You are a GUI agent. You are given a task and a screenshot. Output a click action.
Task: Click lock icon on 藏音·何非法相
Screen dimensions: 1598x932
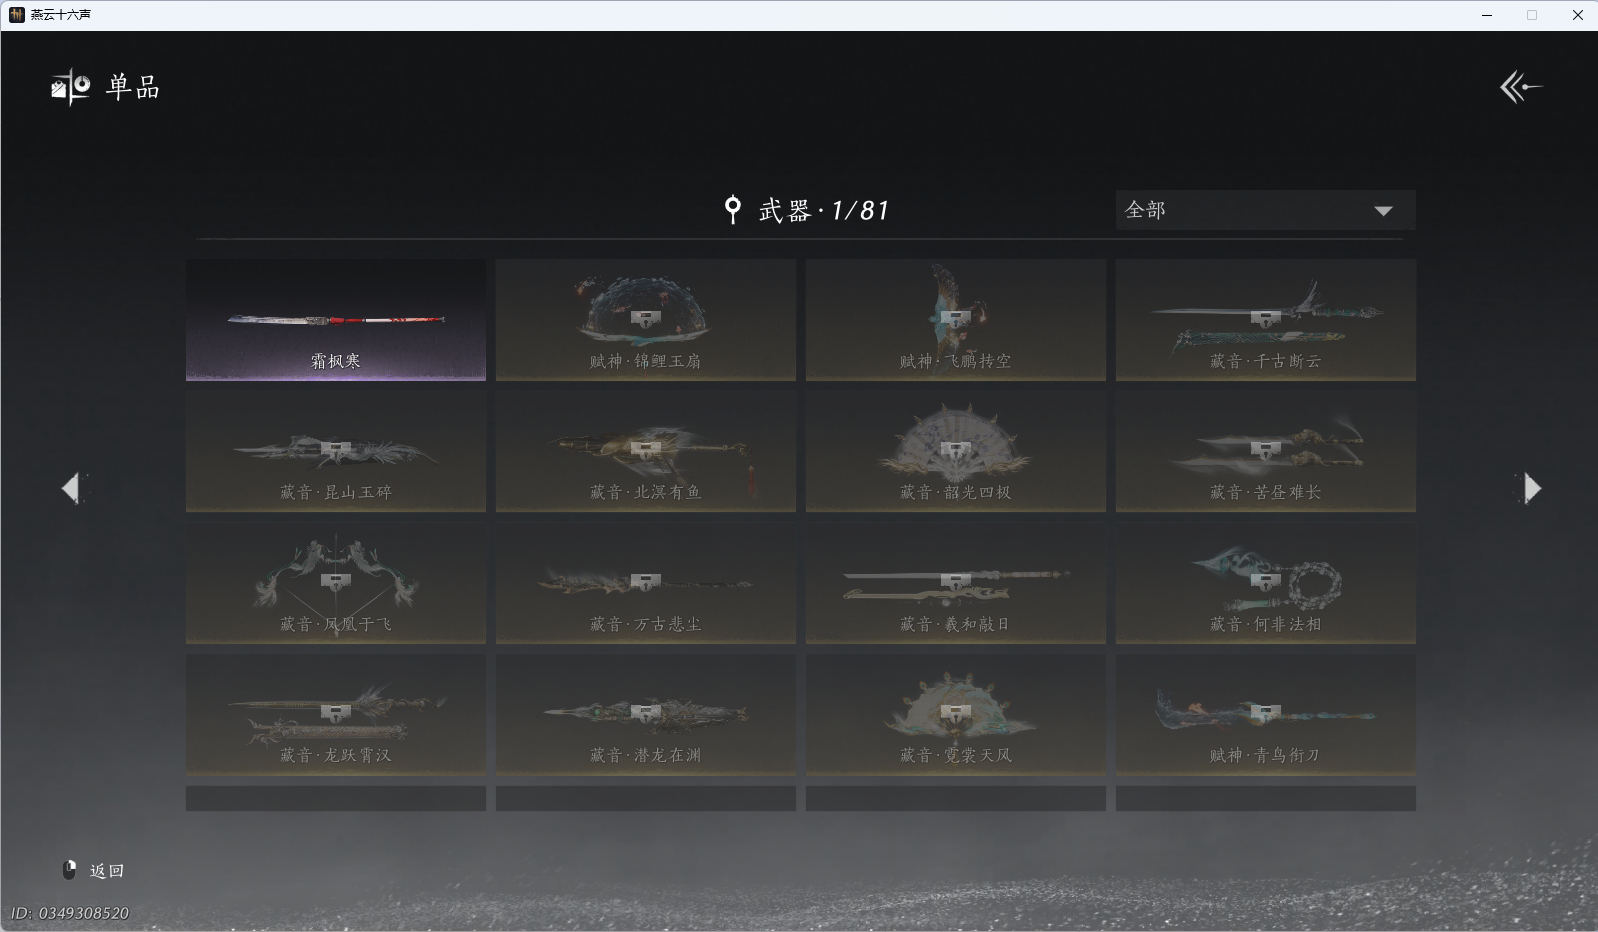click(x=1265, y=582)
